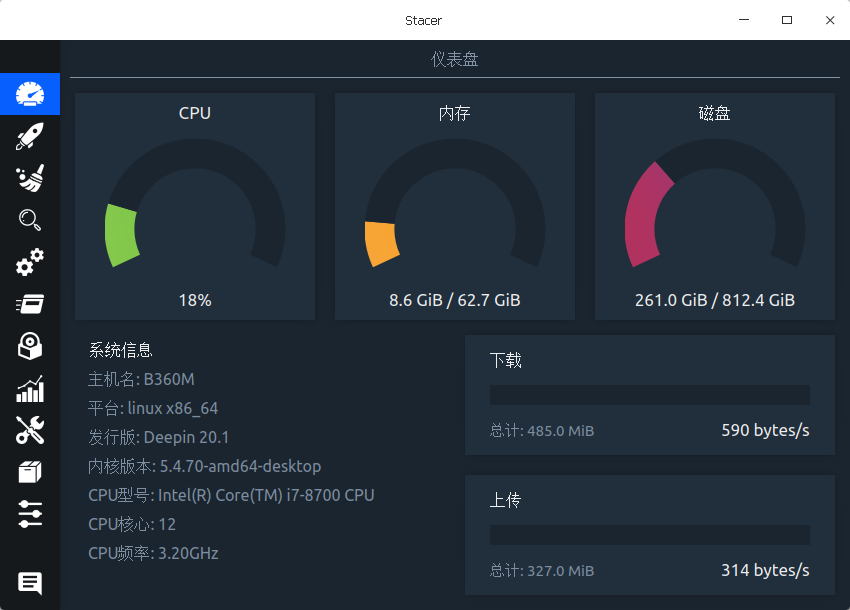Click the 仪表盘 page title
The height and width of the screenshot is (610, 850).
point(455,59)
